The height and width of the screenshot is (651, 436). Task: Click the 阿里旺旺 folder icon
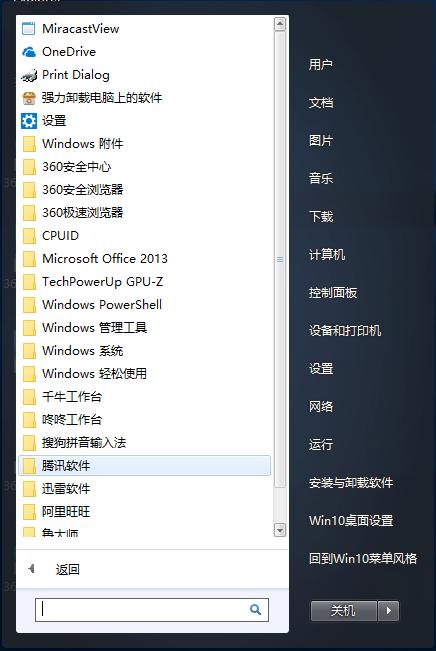(x=29, y=512)
